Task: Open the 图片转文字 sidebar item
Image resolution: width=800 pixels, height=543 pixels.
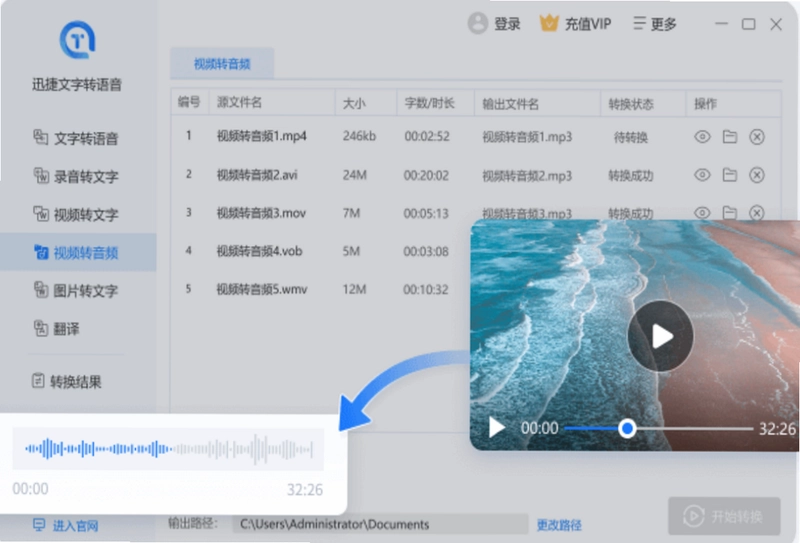Action: [x=78, y=290]
